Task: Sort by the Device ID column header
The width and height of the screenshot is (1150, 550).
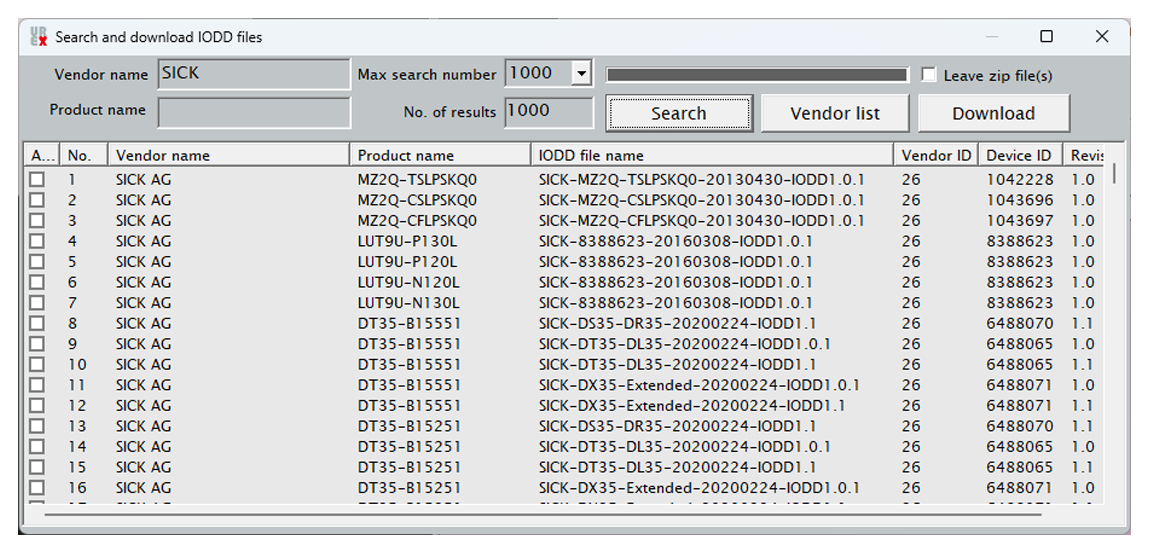Action: [x=1020, y=155]
